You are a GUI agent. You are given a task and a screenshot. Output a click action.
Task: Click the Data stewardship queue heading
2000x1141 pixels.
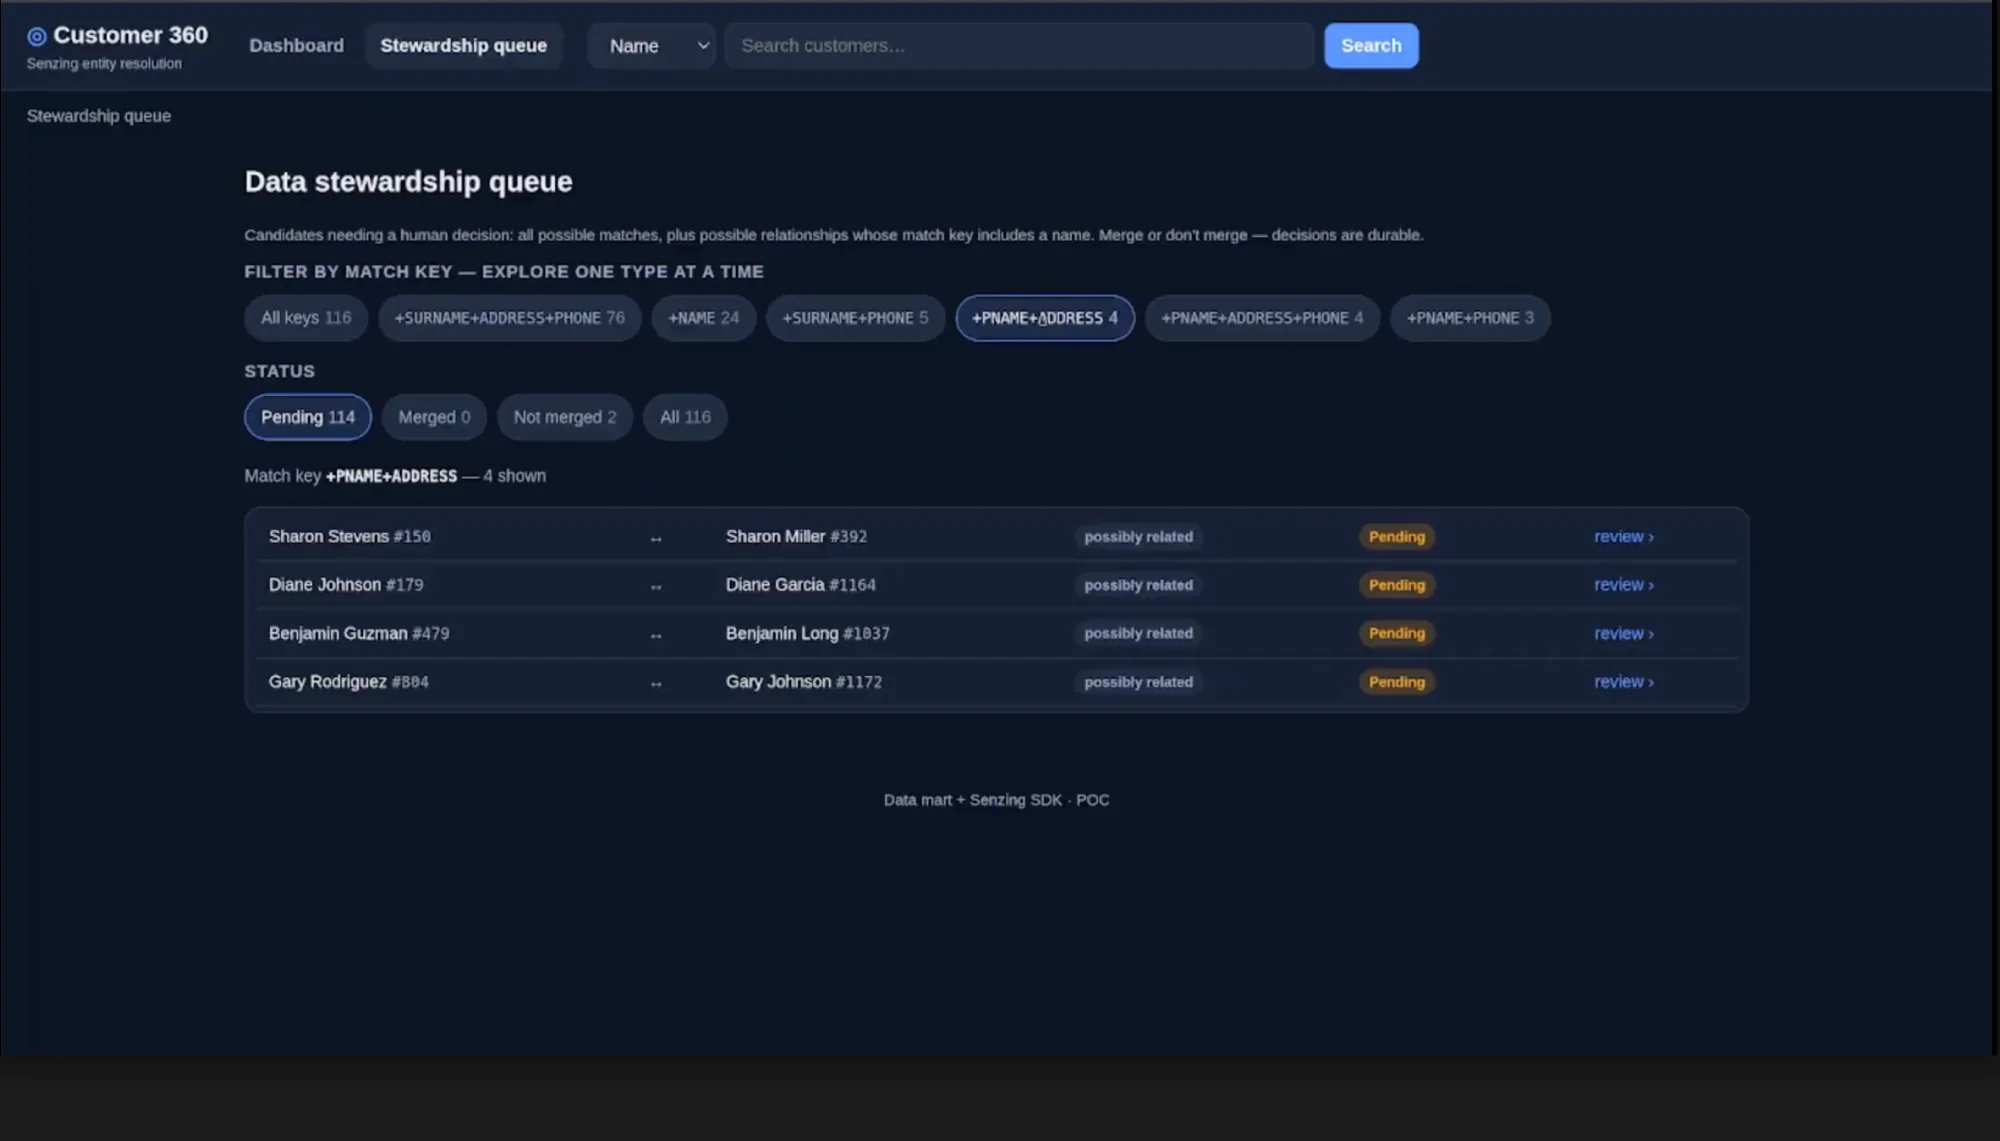click(408, 182)
